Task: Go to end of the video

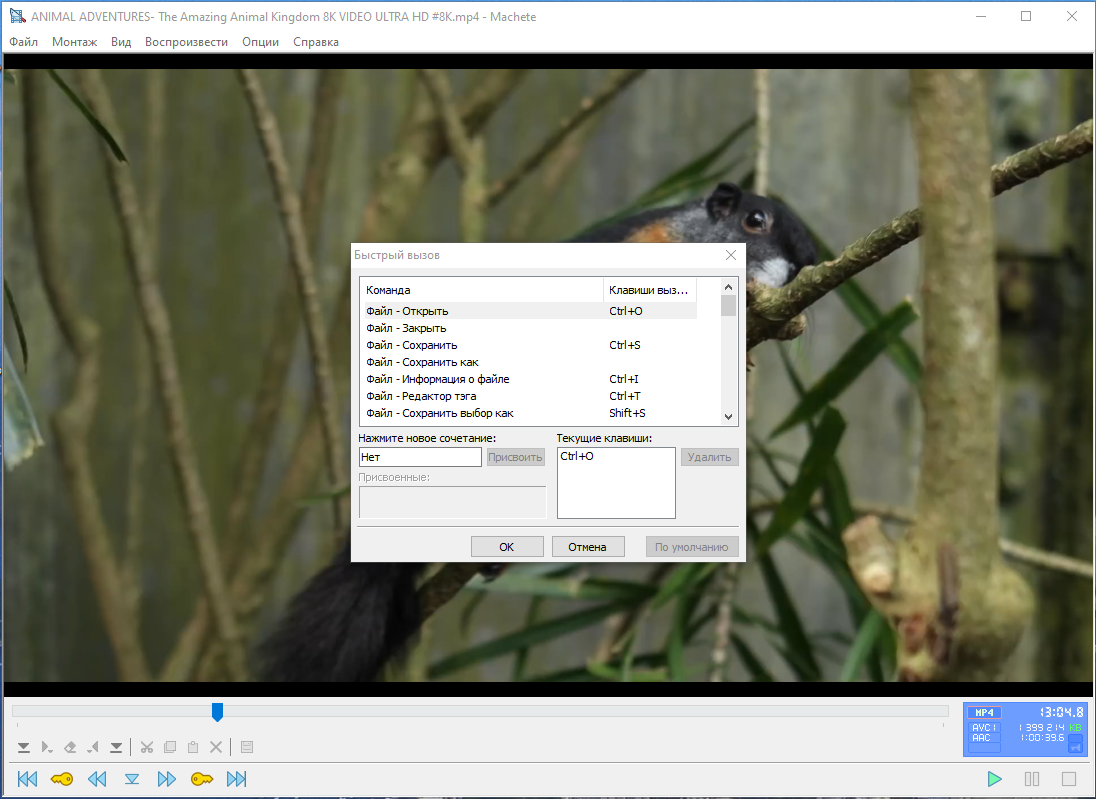Action: [x=236, y=779]
